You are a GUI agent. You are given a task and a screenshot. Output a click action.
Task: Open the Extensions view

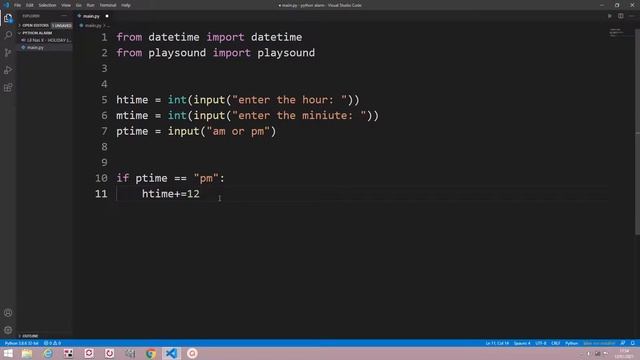tap(8, 88)
